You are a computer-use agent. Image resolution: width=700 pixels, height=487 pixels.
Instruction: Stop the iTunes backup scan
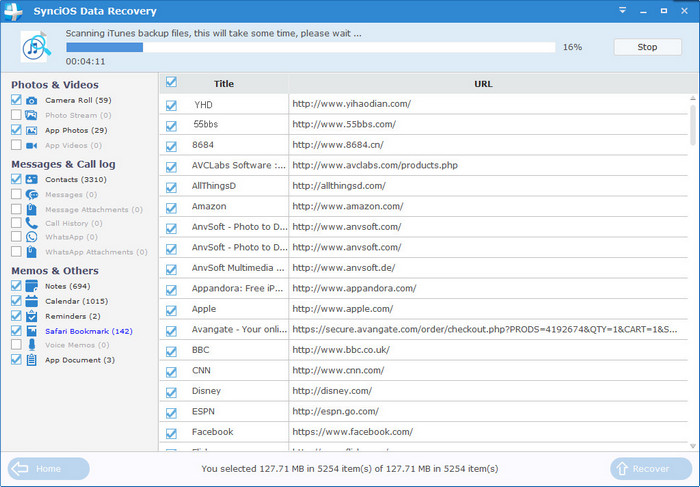point(647,47)
